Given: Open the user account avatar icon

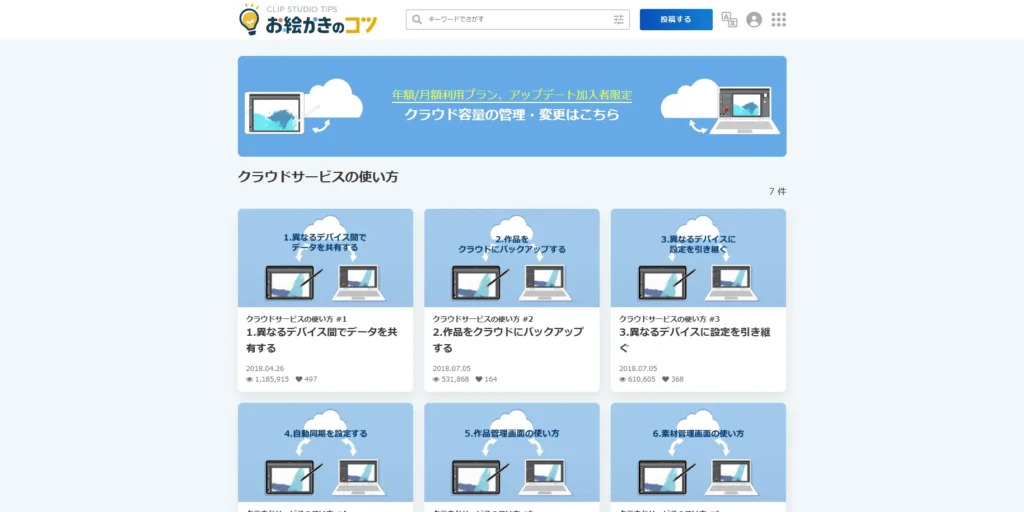Looking at the screenshot, I should coord(754,20).
